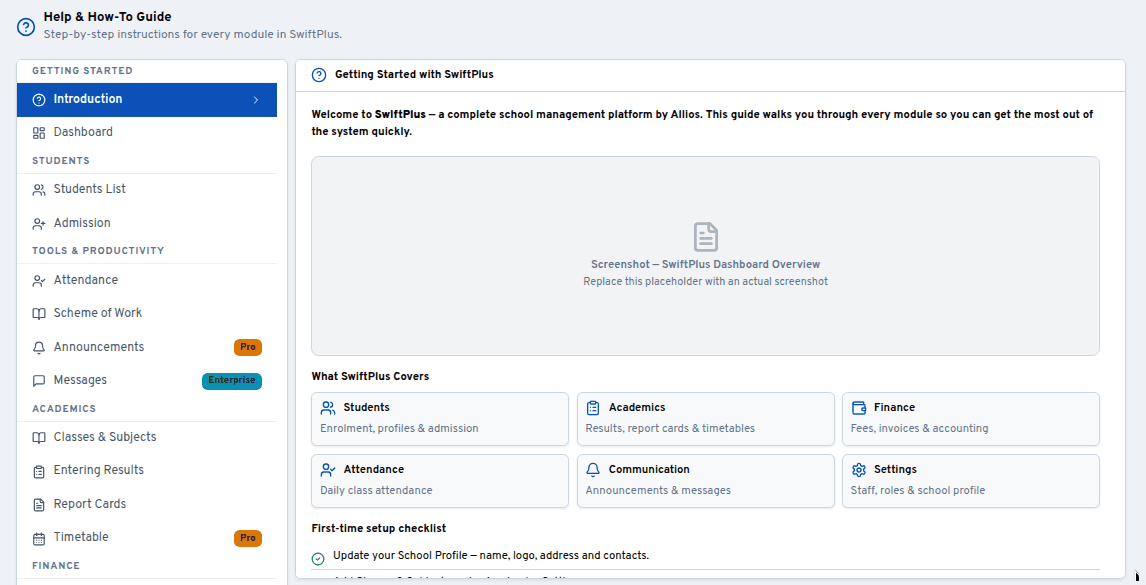Click the Messages speech bubble icon
This screenshot has height=585, width=1146.
(x=39, y=381)
